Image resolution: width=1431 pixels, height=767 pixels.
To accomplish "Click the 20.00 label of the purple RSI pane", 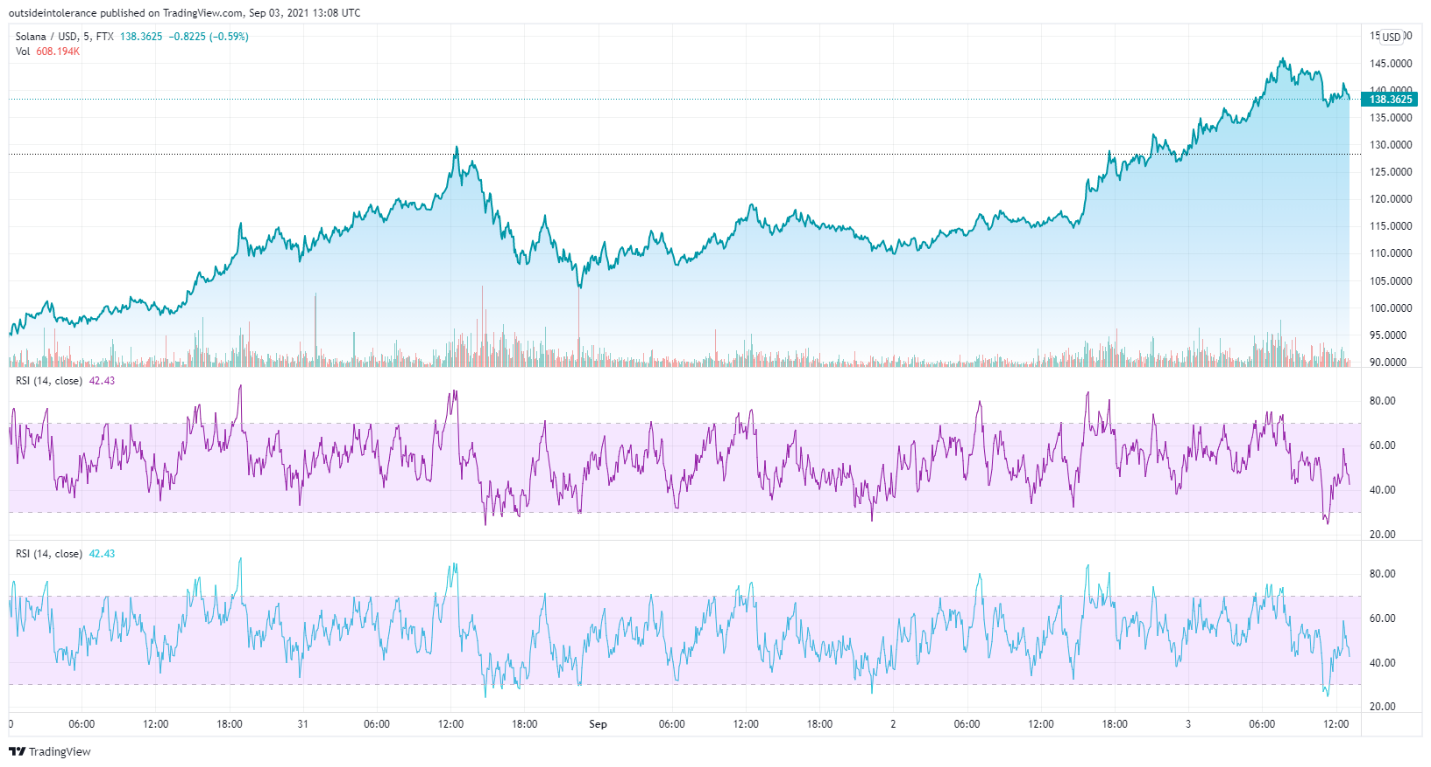I will (x=1382, y=534).
